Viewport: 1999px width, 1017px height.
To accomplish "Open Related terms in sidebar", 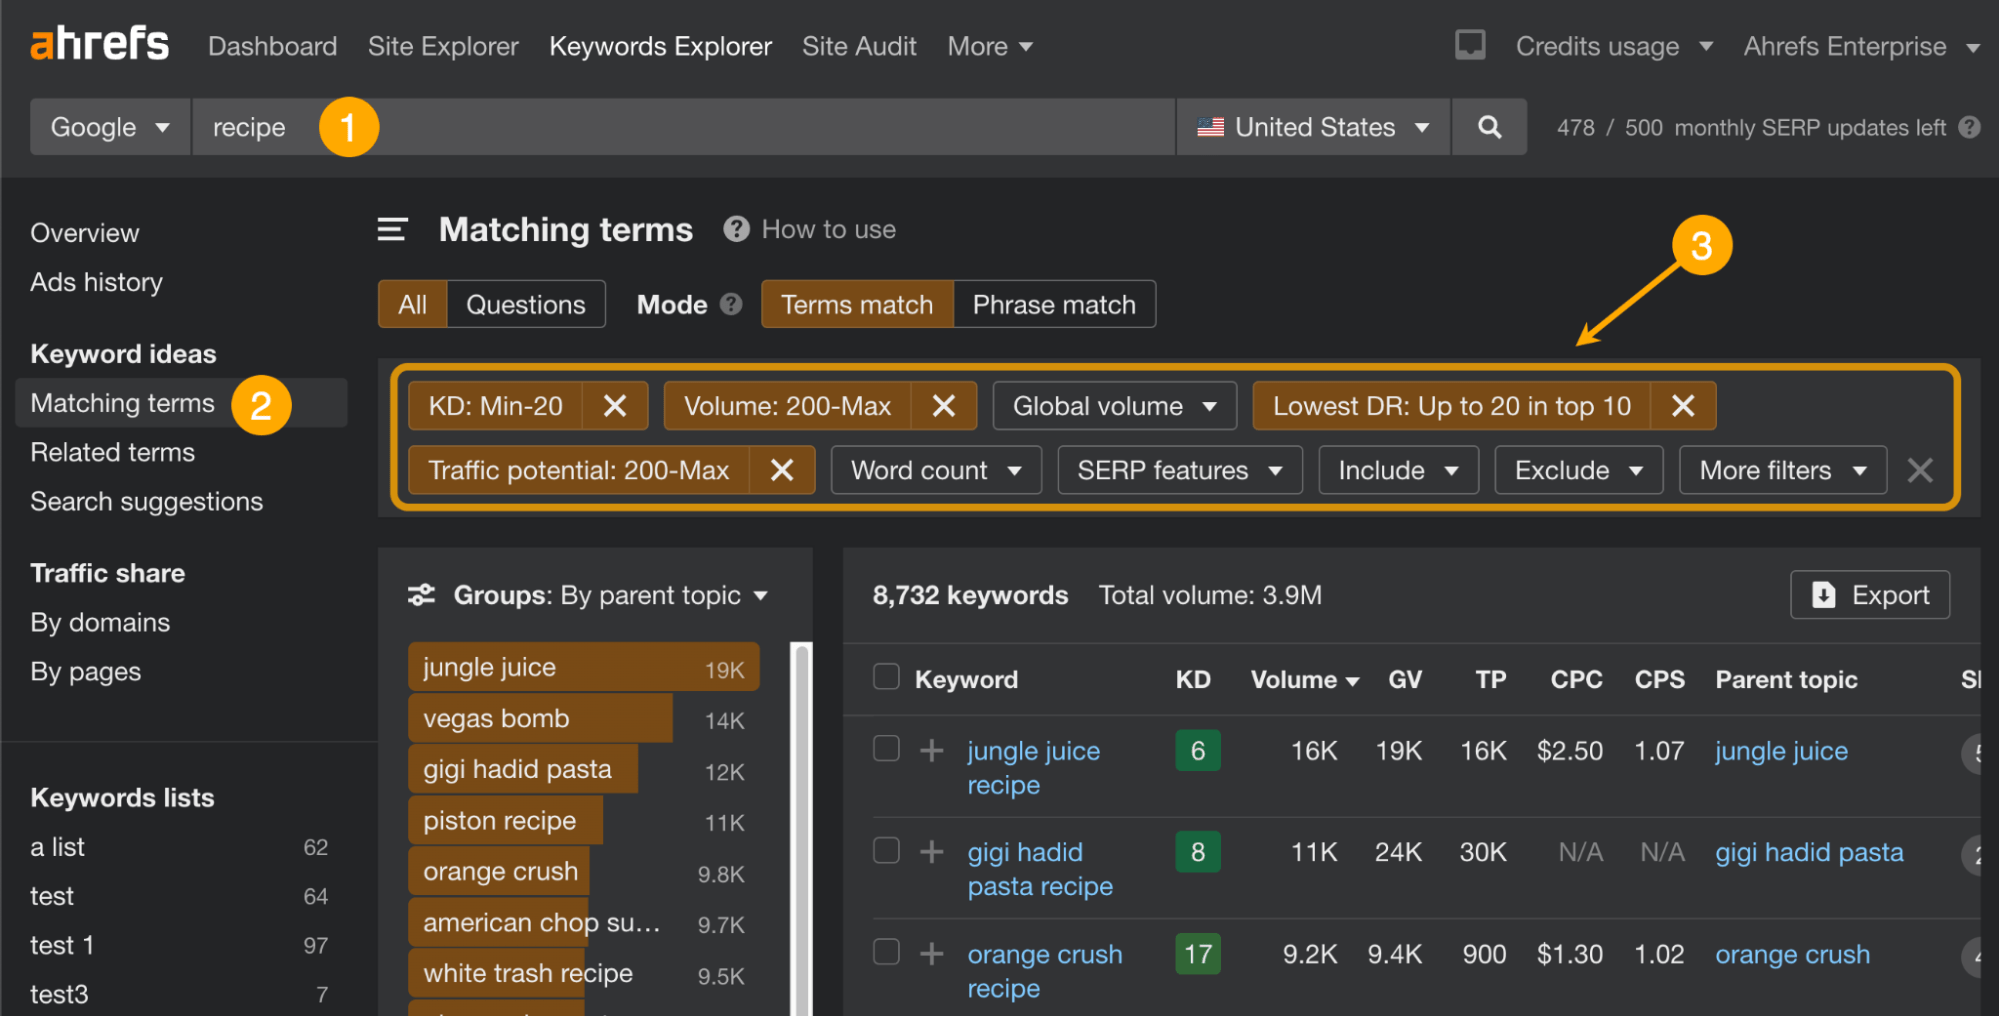I will (113, 453).
